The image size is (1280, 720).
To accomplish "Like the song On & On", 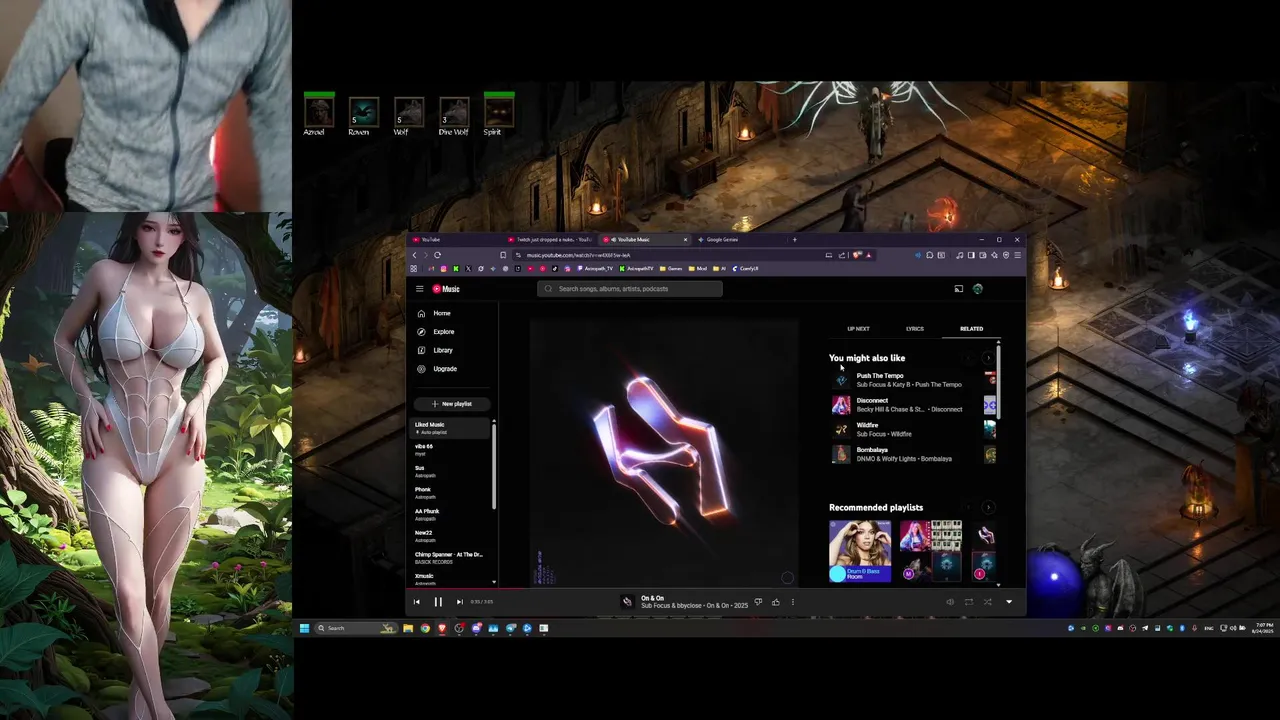I will (775, 602).
